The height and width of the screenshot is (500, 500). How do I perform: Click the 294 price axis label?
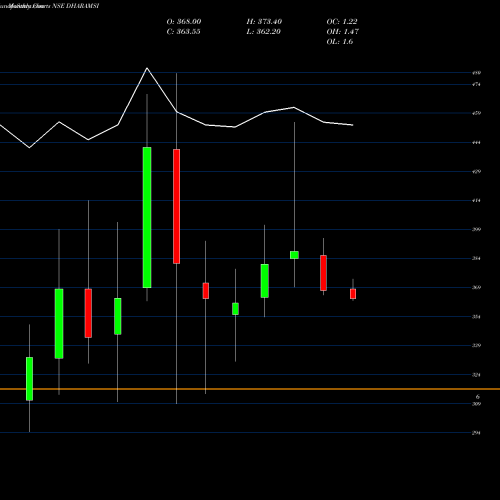click(476, 433)
